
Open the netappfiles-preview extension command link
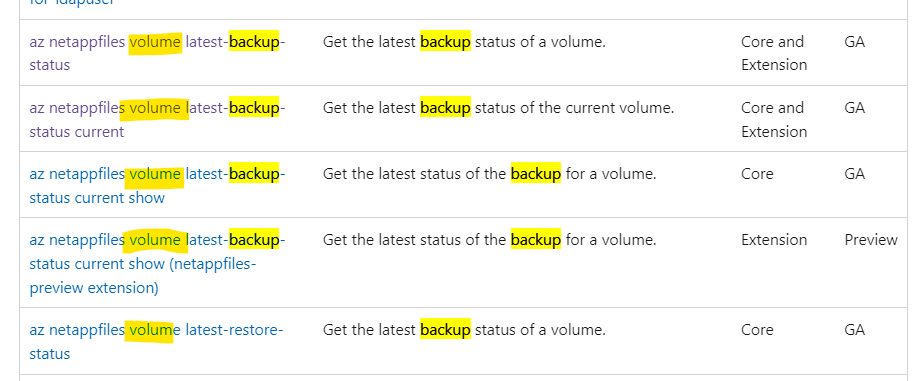coord(157,264)
